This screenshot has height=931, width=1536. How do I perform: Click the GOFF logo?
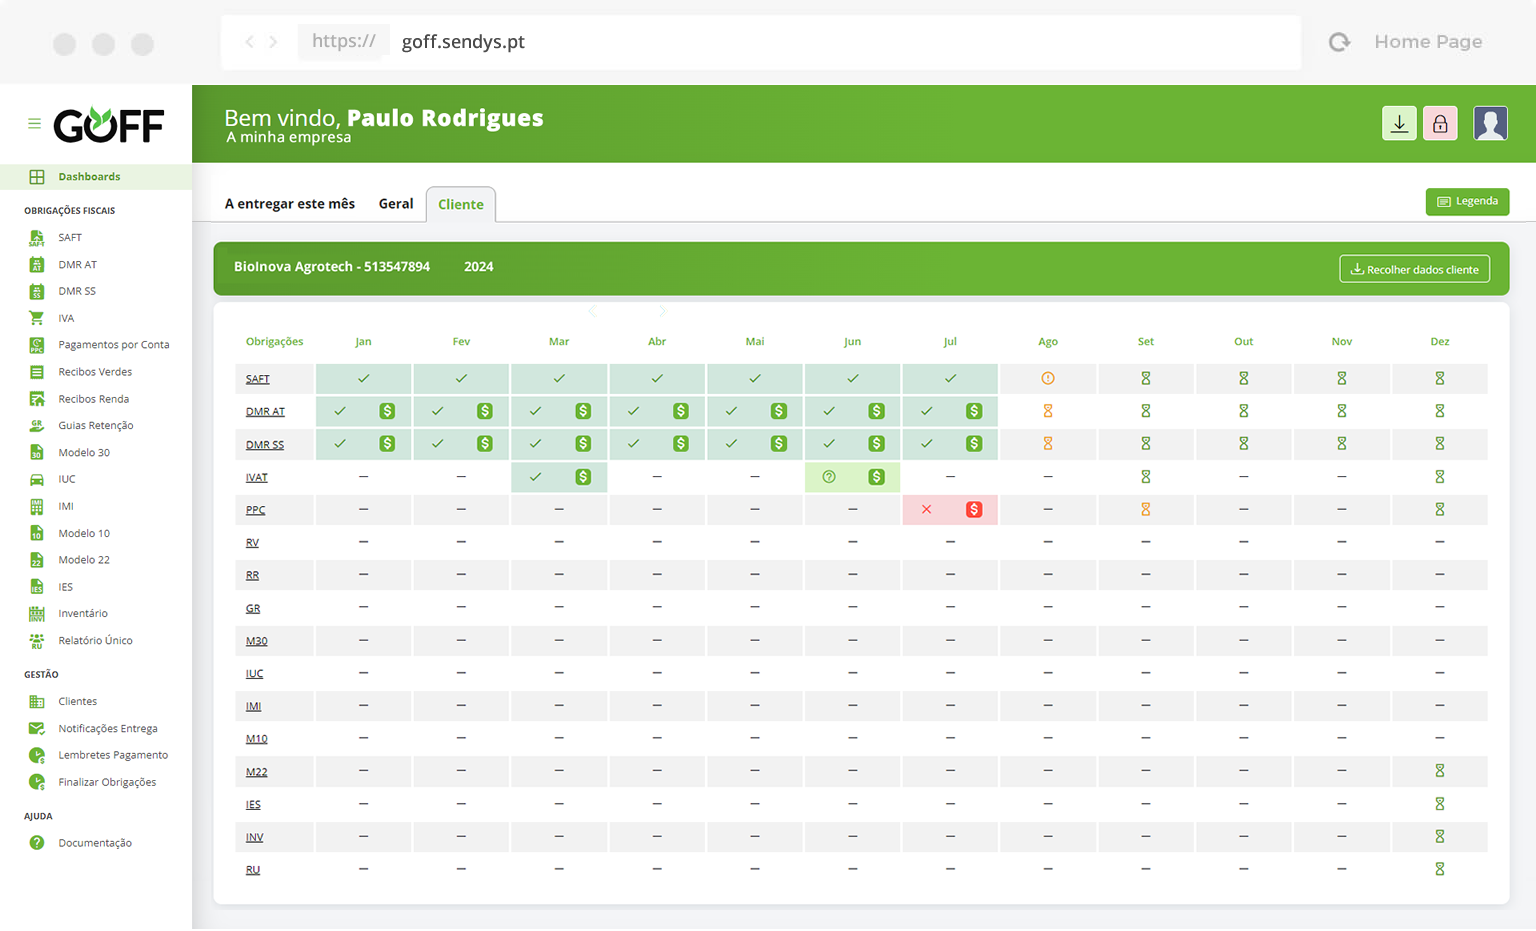coord(108,125)
